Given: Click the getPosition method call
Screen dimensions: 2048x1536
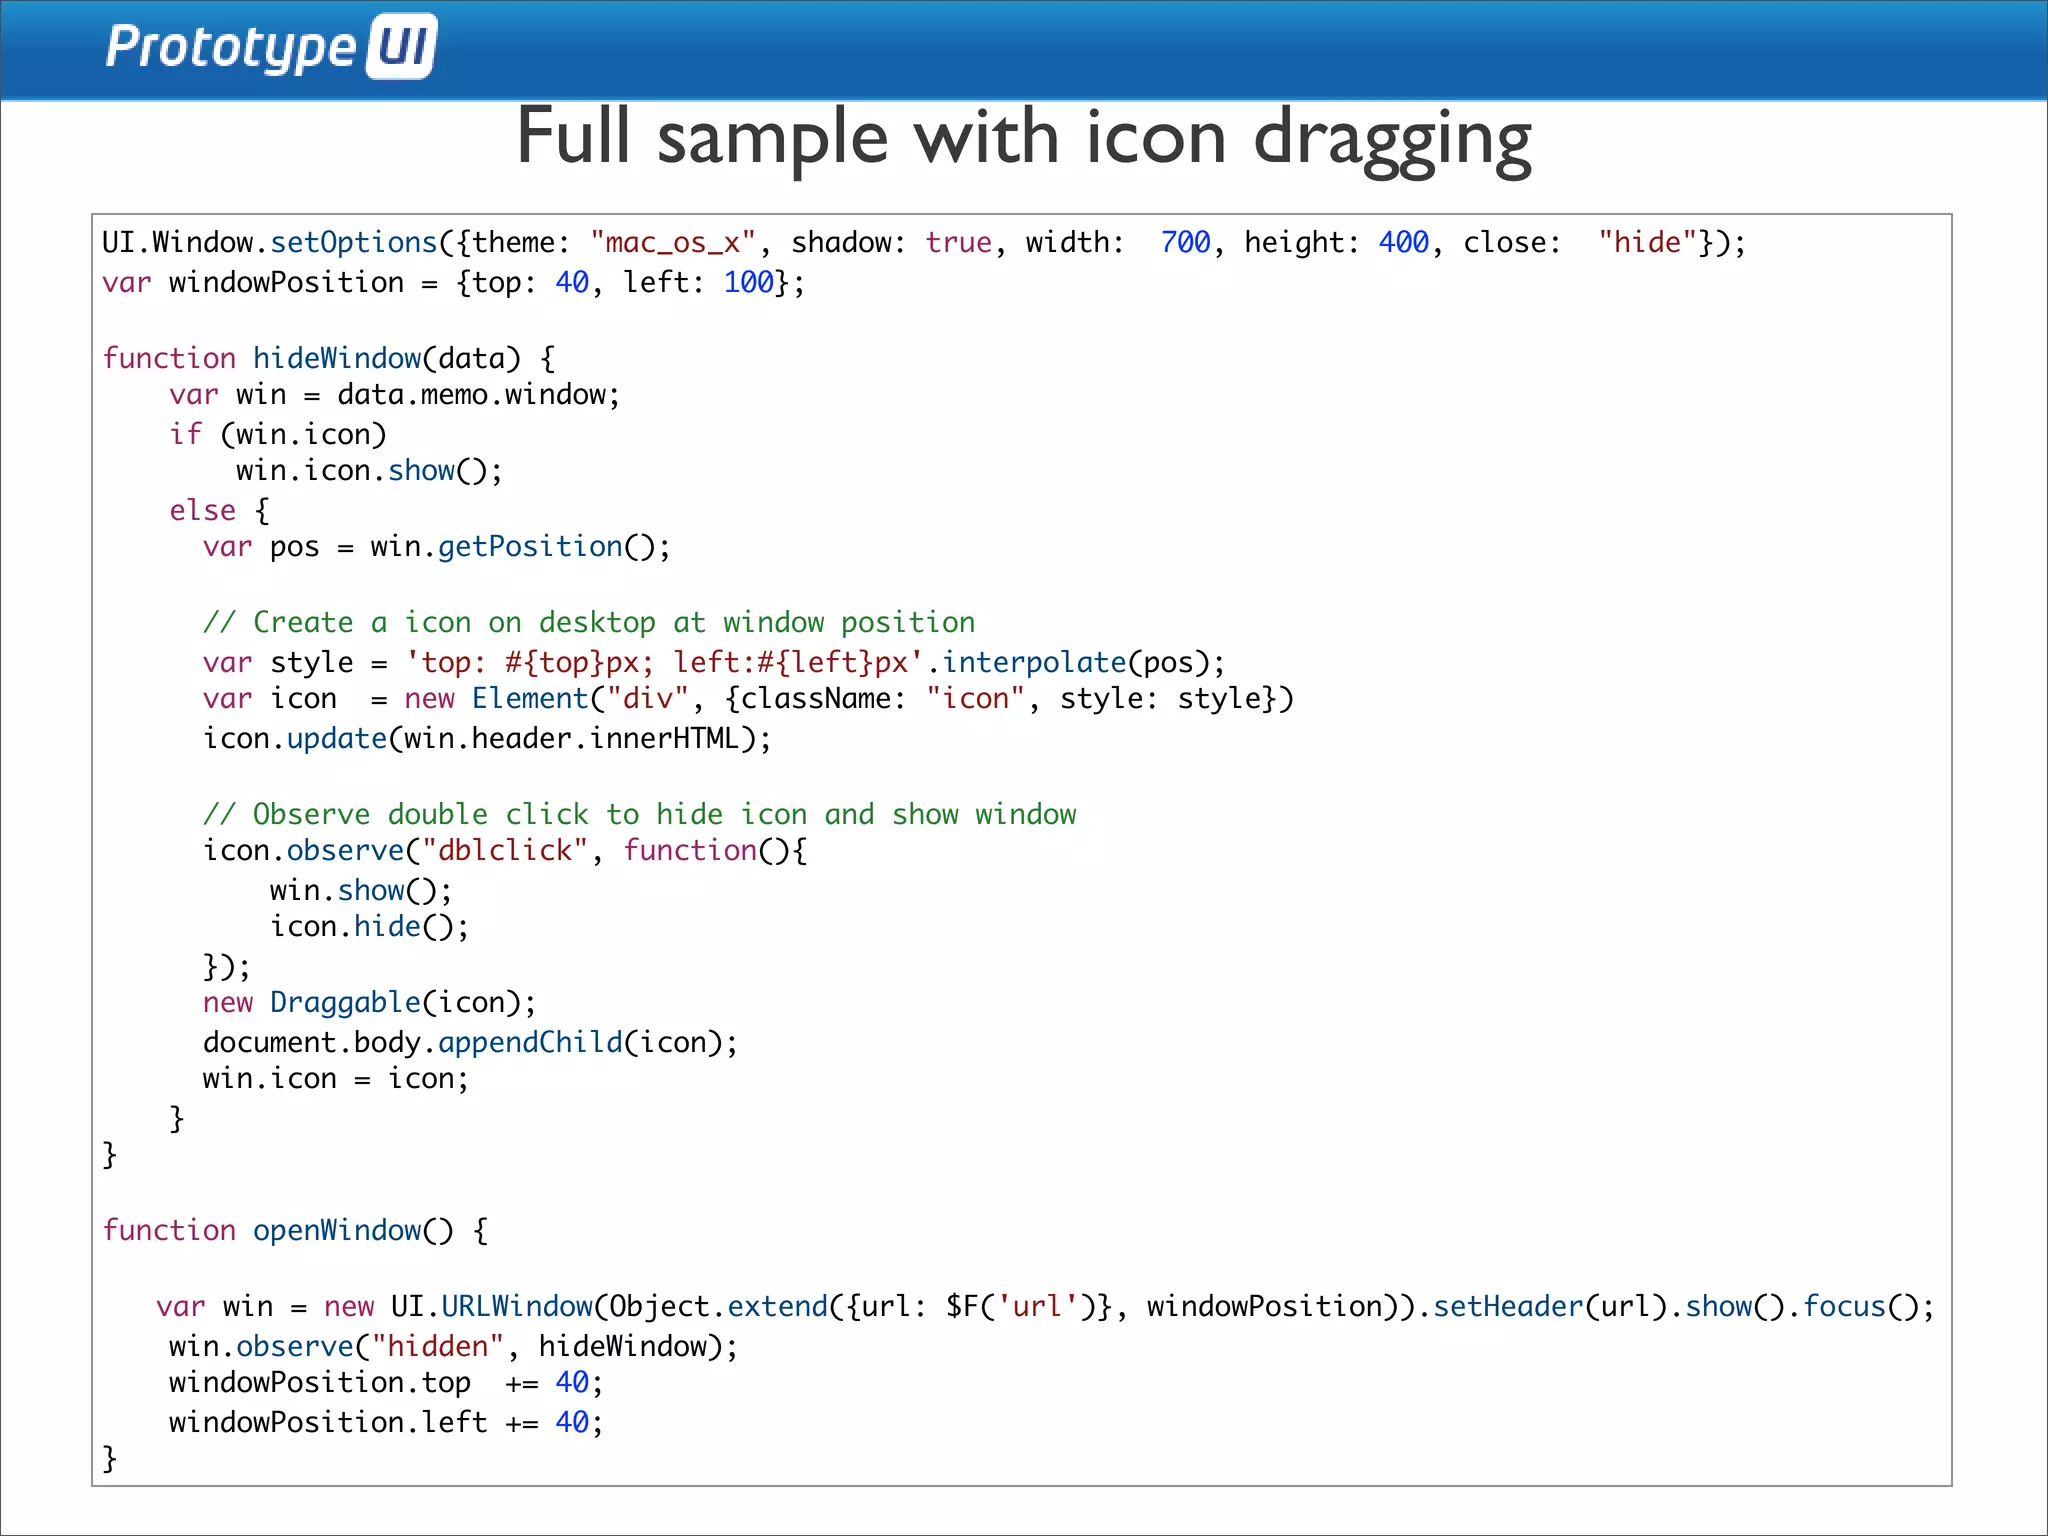Looking at the screenshot, I should (530, 547).
